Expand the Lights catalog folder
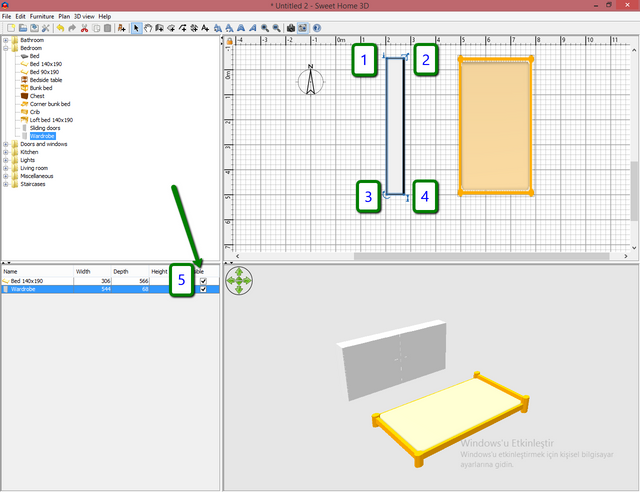The width and height of the screenshot is (640, 492). point(6,160)
